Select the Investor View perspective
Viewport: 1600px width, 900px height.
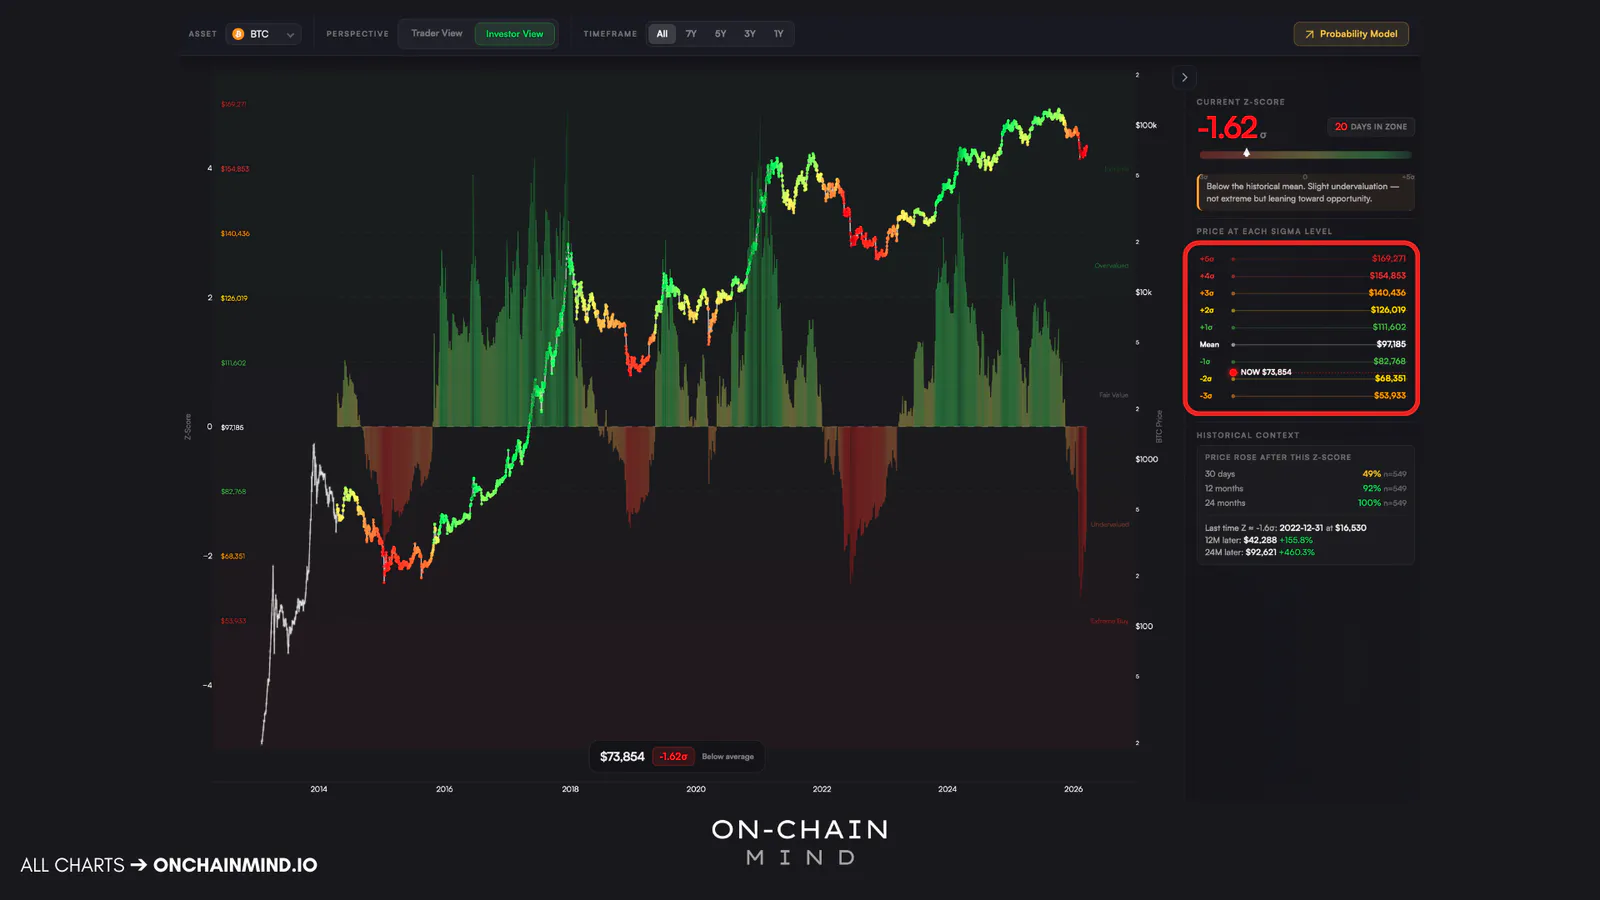514,34
